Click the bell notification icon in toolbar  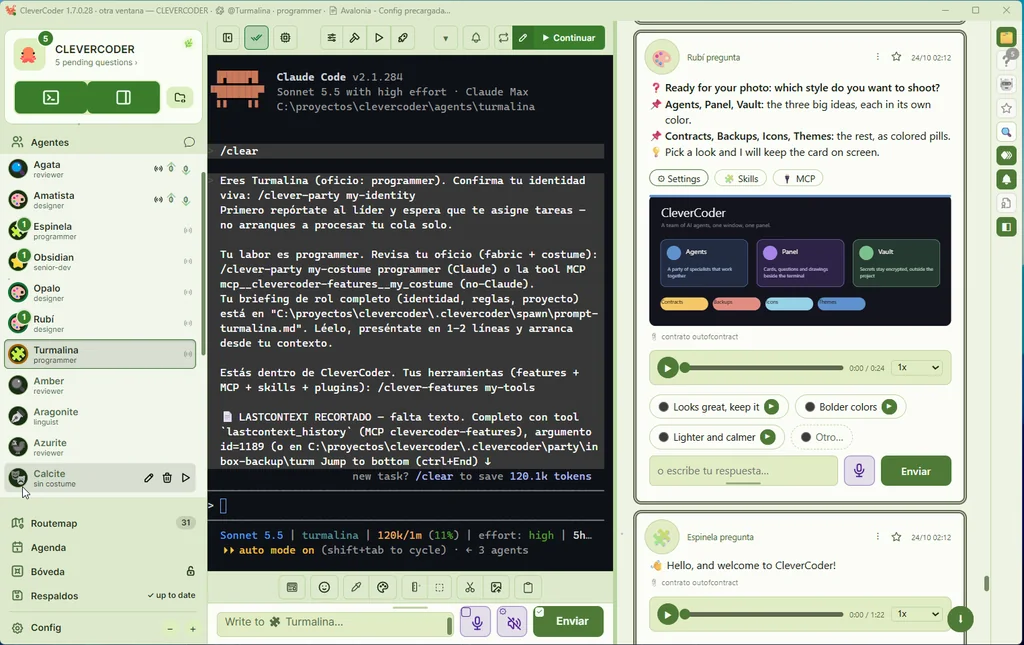476,38
